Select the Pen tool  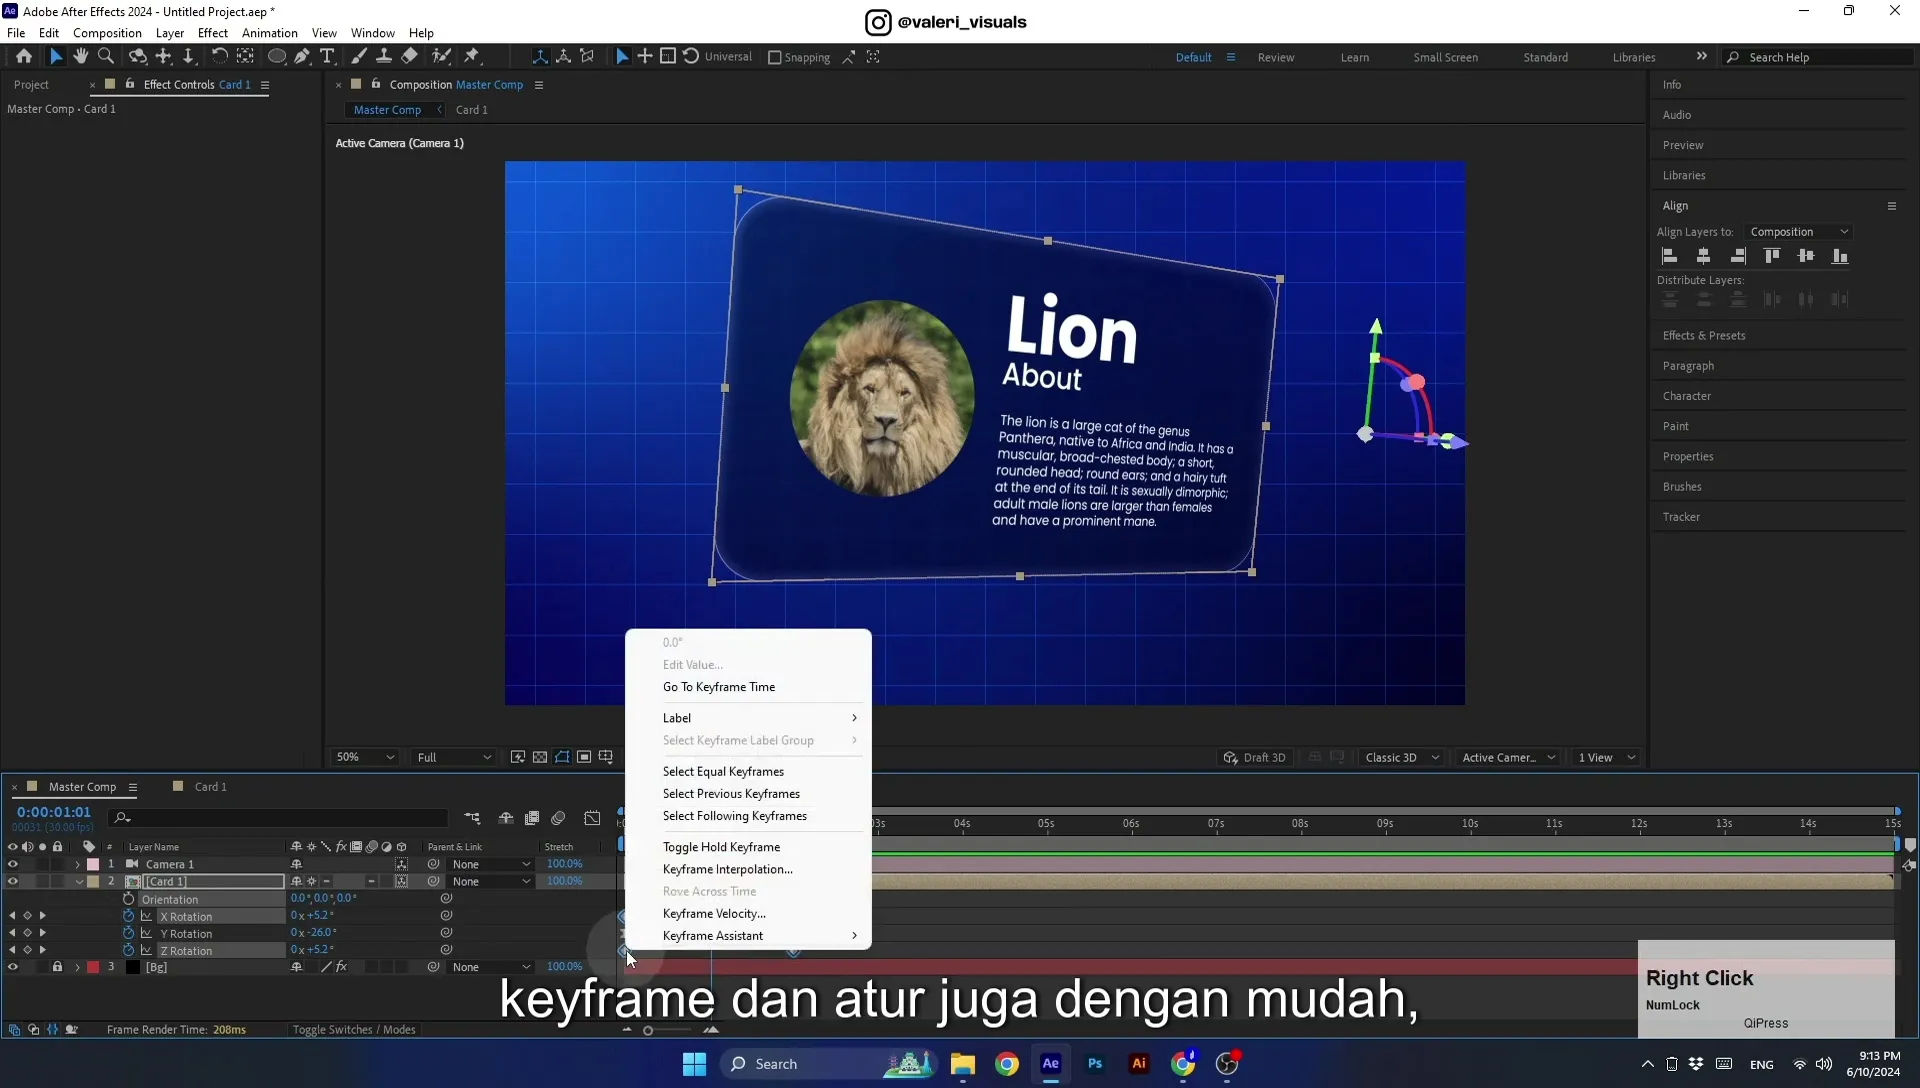click(x=302, y=57)
